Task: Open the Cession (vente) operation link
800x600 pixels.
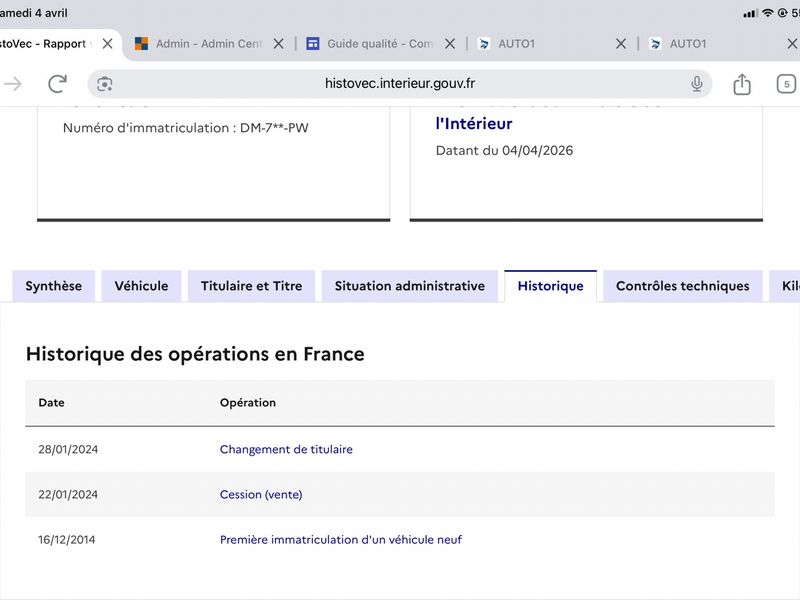Action: point(261,495)
